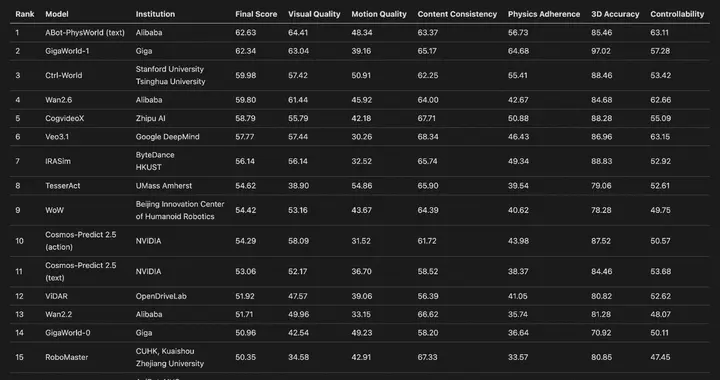Click the ByteDance HKUST institution cell
This screenshot has height=380, width=720.
(x=155, y=161)
